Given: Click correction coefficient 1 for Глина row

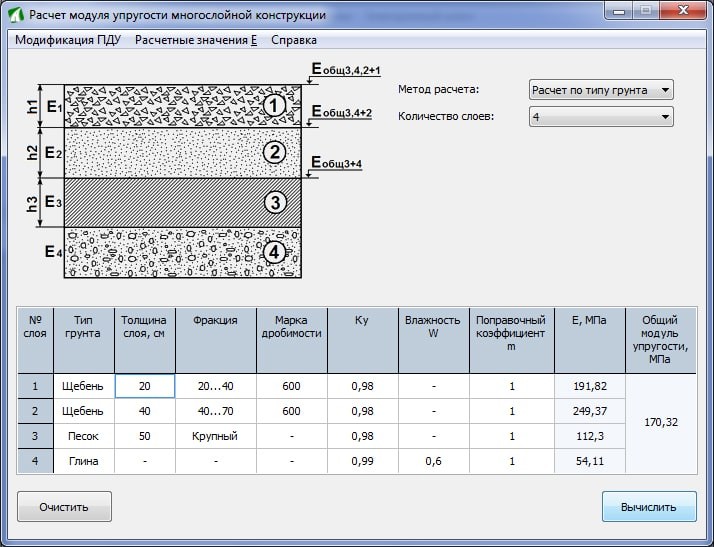Looking at the screenshot, I should (512, 461).
